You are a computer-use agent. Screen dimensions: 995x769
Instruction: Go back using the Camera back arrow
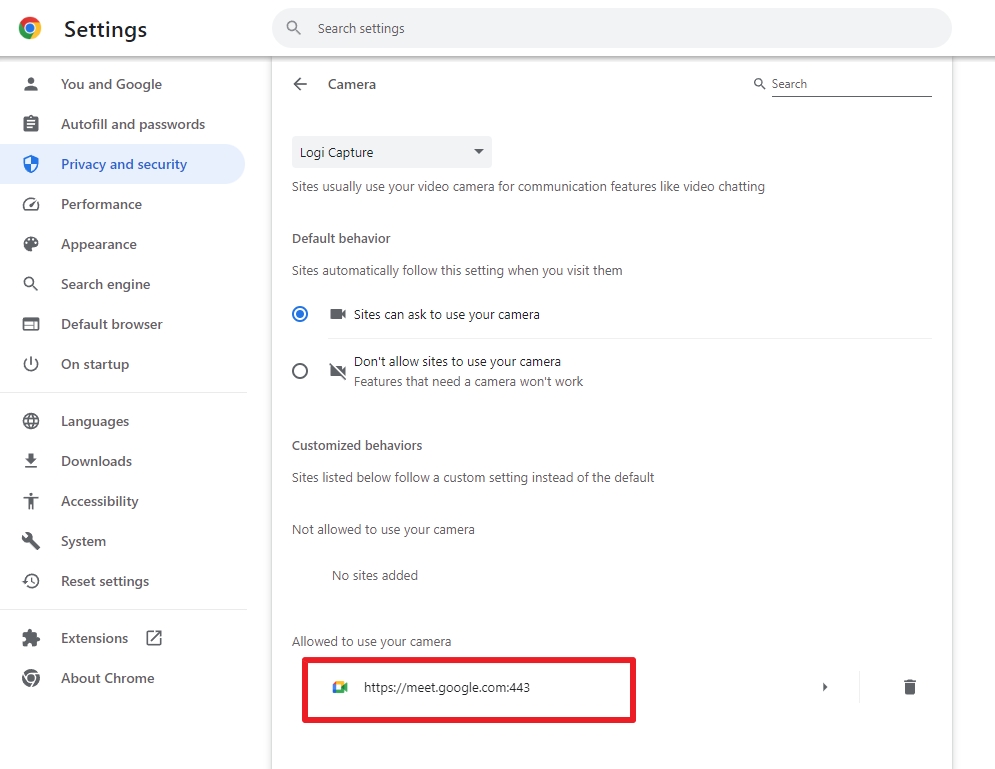click(300, 84)
